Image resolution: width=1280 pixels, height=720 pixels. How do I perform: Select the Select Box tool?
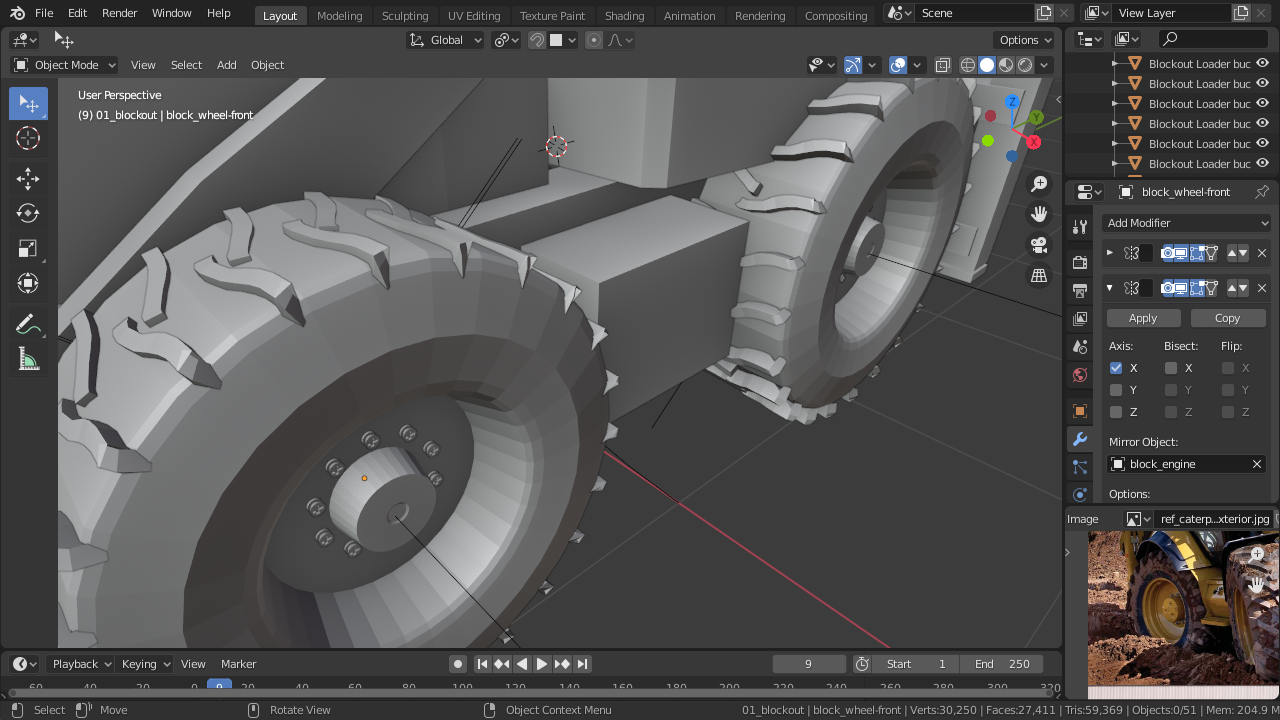point(28,104)
